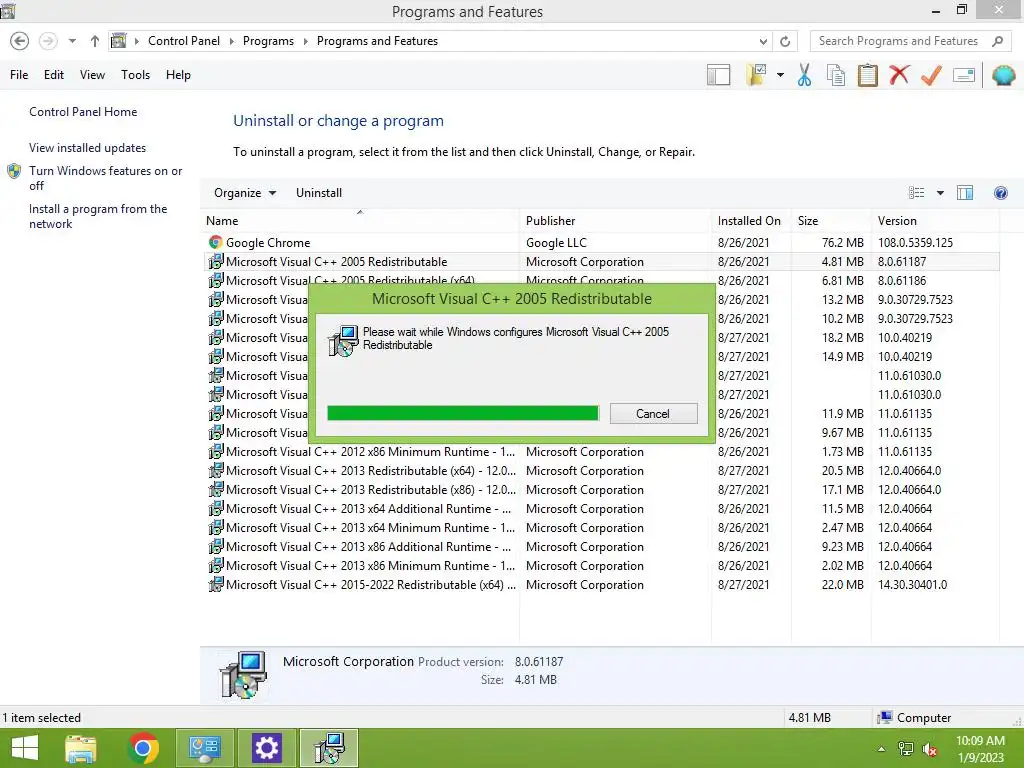This screenshot has width=1024, height=768.
Task: Select the Google Chrome program row
Action: (601, 242)
